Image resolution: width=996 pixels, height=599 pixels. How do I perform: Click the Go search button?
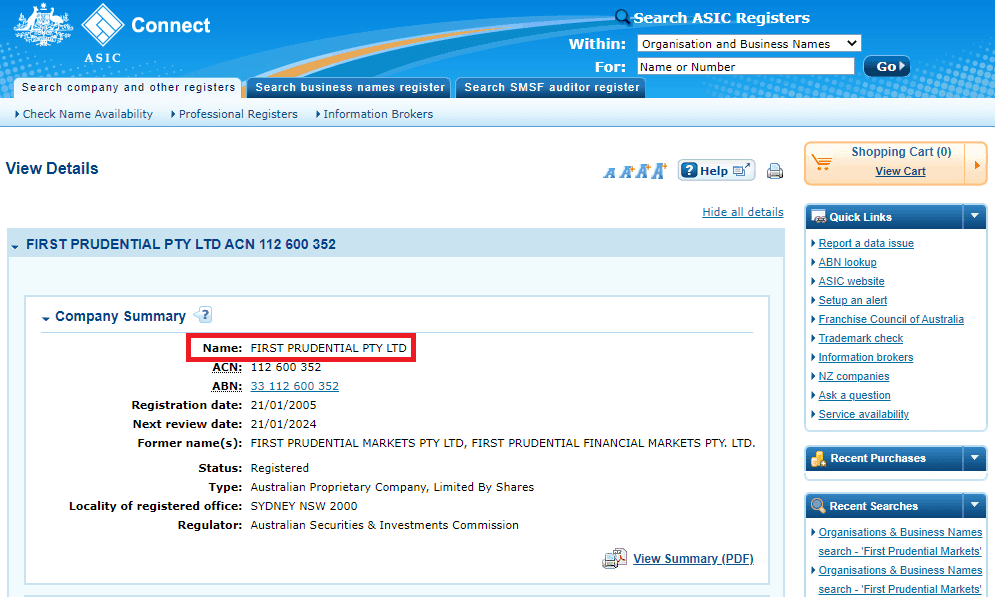(887, 66)
